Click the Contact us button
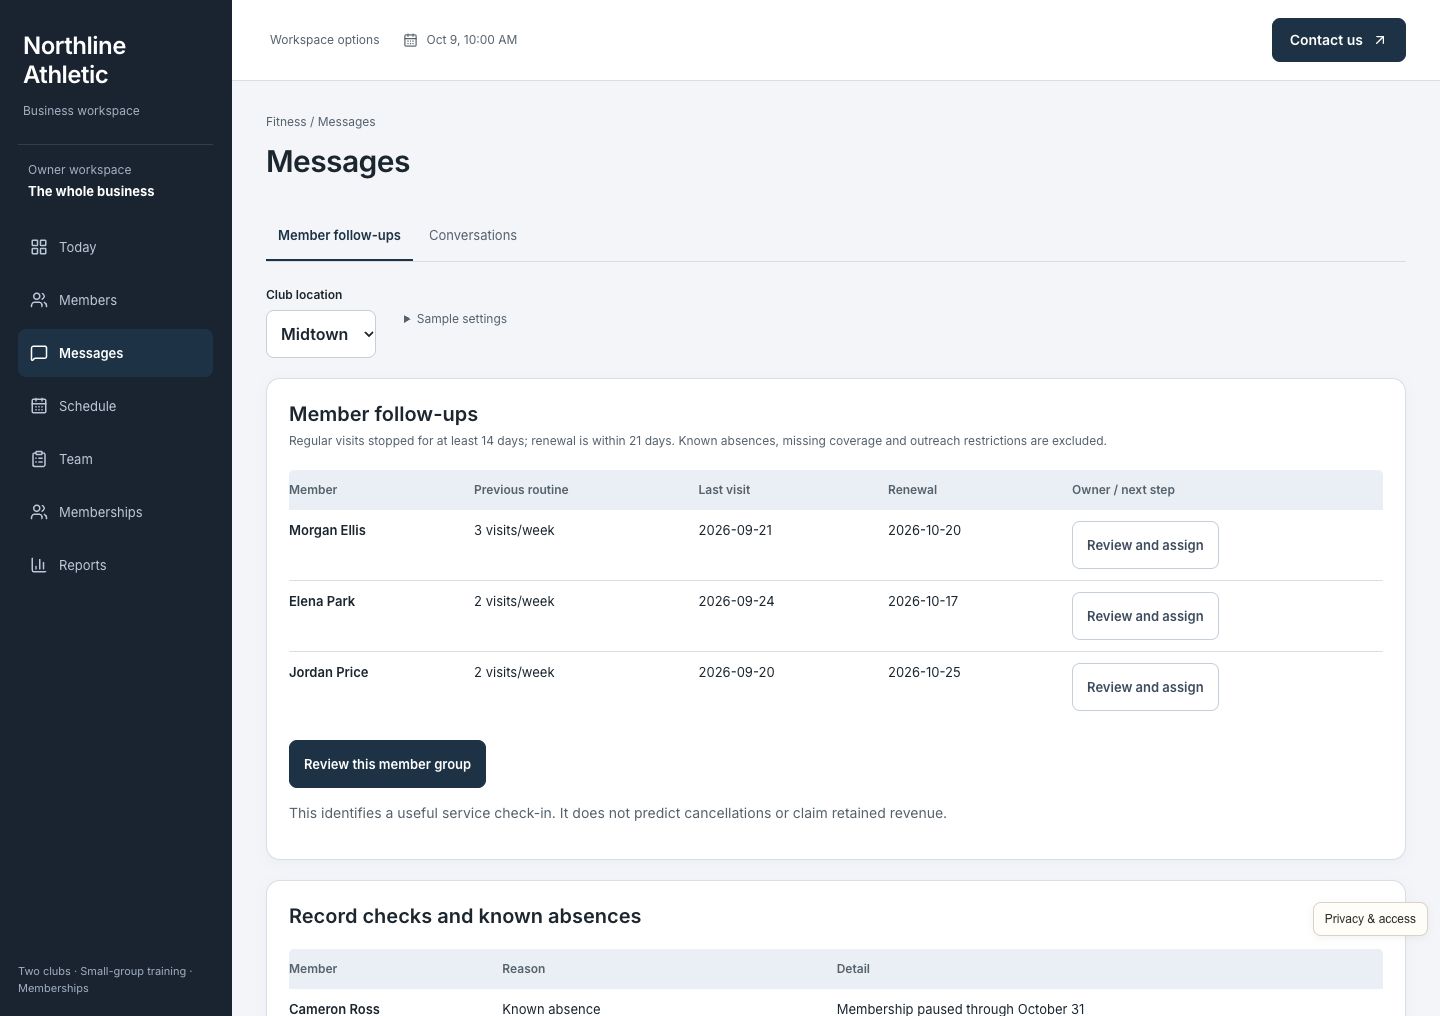The width and height of the screenshot is (1440, 1016). click(x=1339, y=40)
